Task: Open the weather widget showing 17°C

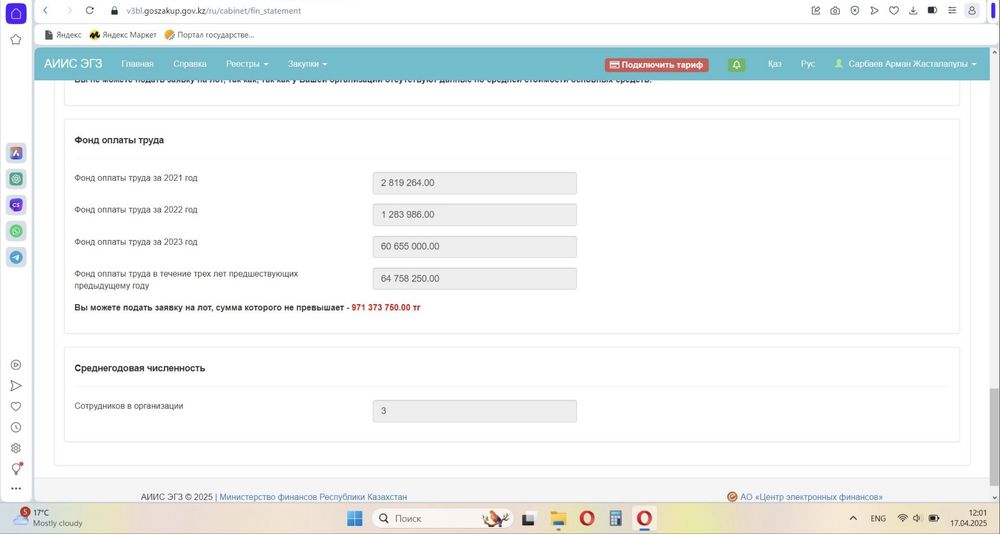Action: (x=48, y=517)
